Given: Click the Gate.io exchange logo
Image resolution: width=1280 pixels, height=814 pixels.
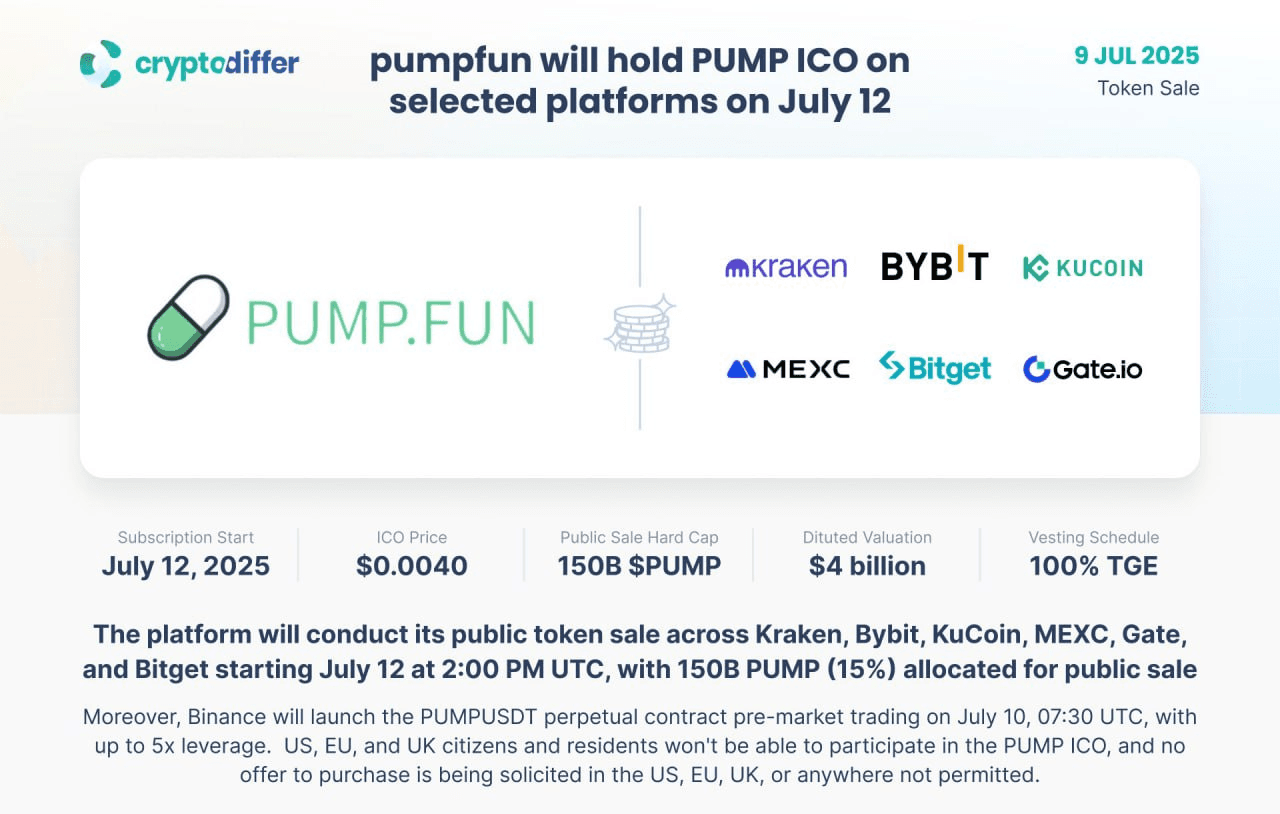Looking at the screenshot, I should pyautogui.click(x=1082, y=369).
